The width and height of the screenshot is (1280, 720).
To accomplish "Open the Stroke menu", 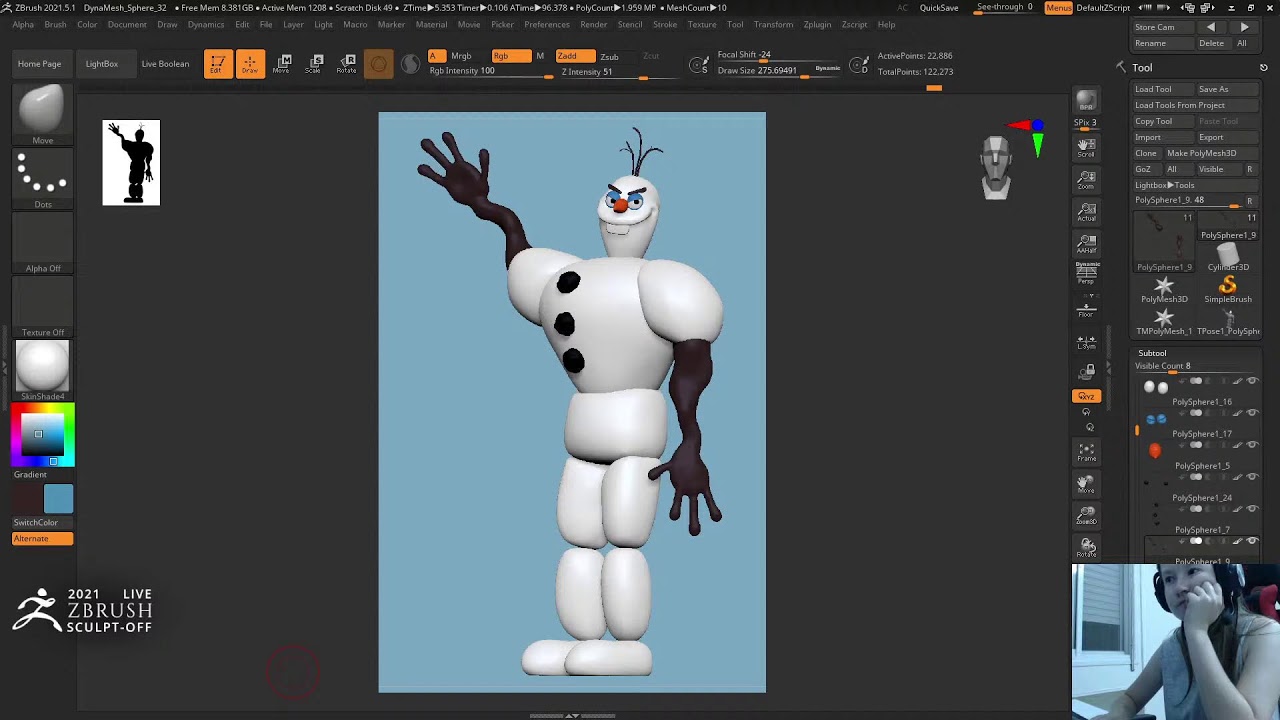I will 664,25.
